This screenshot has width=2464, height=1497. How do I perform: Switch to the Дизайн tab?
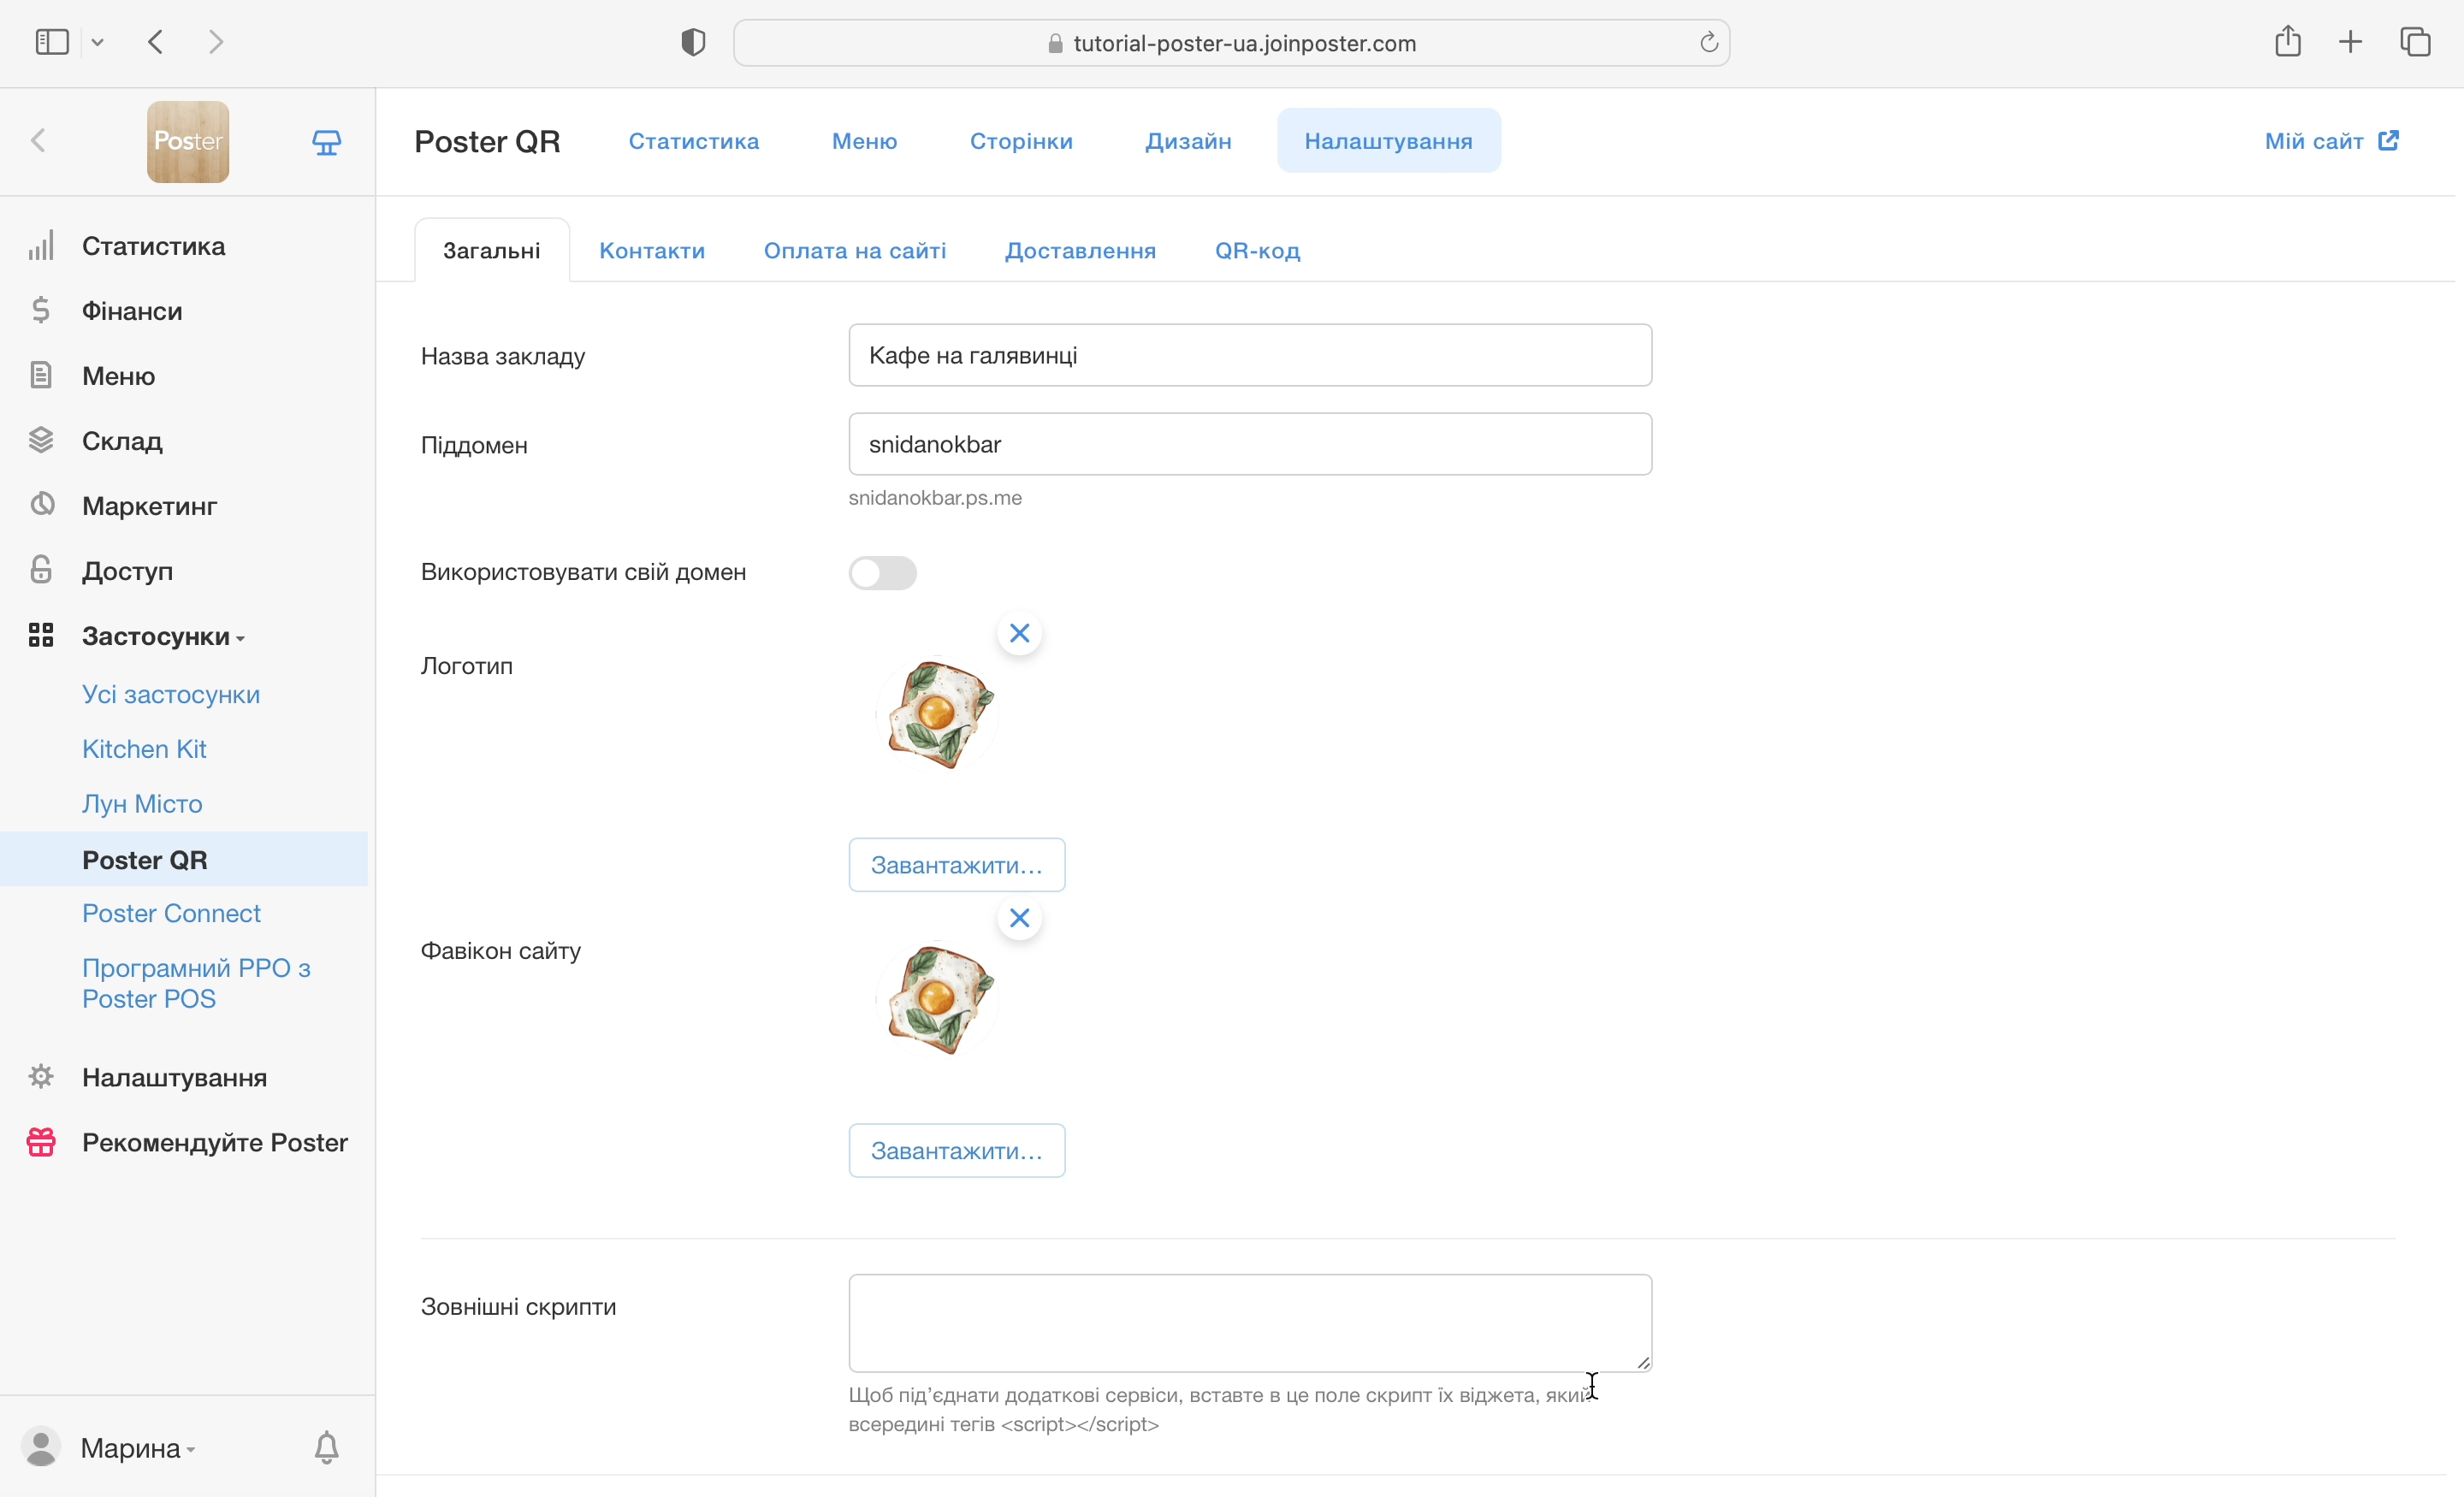point(1188,141)
